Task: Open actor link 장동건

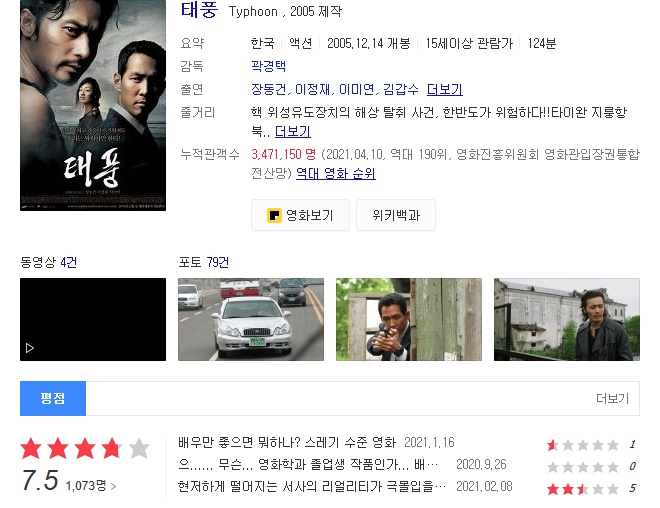Action: 268,89
